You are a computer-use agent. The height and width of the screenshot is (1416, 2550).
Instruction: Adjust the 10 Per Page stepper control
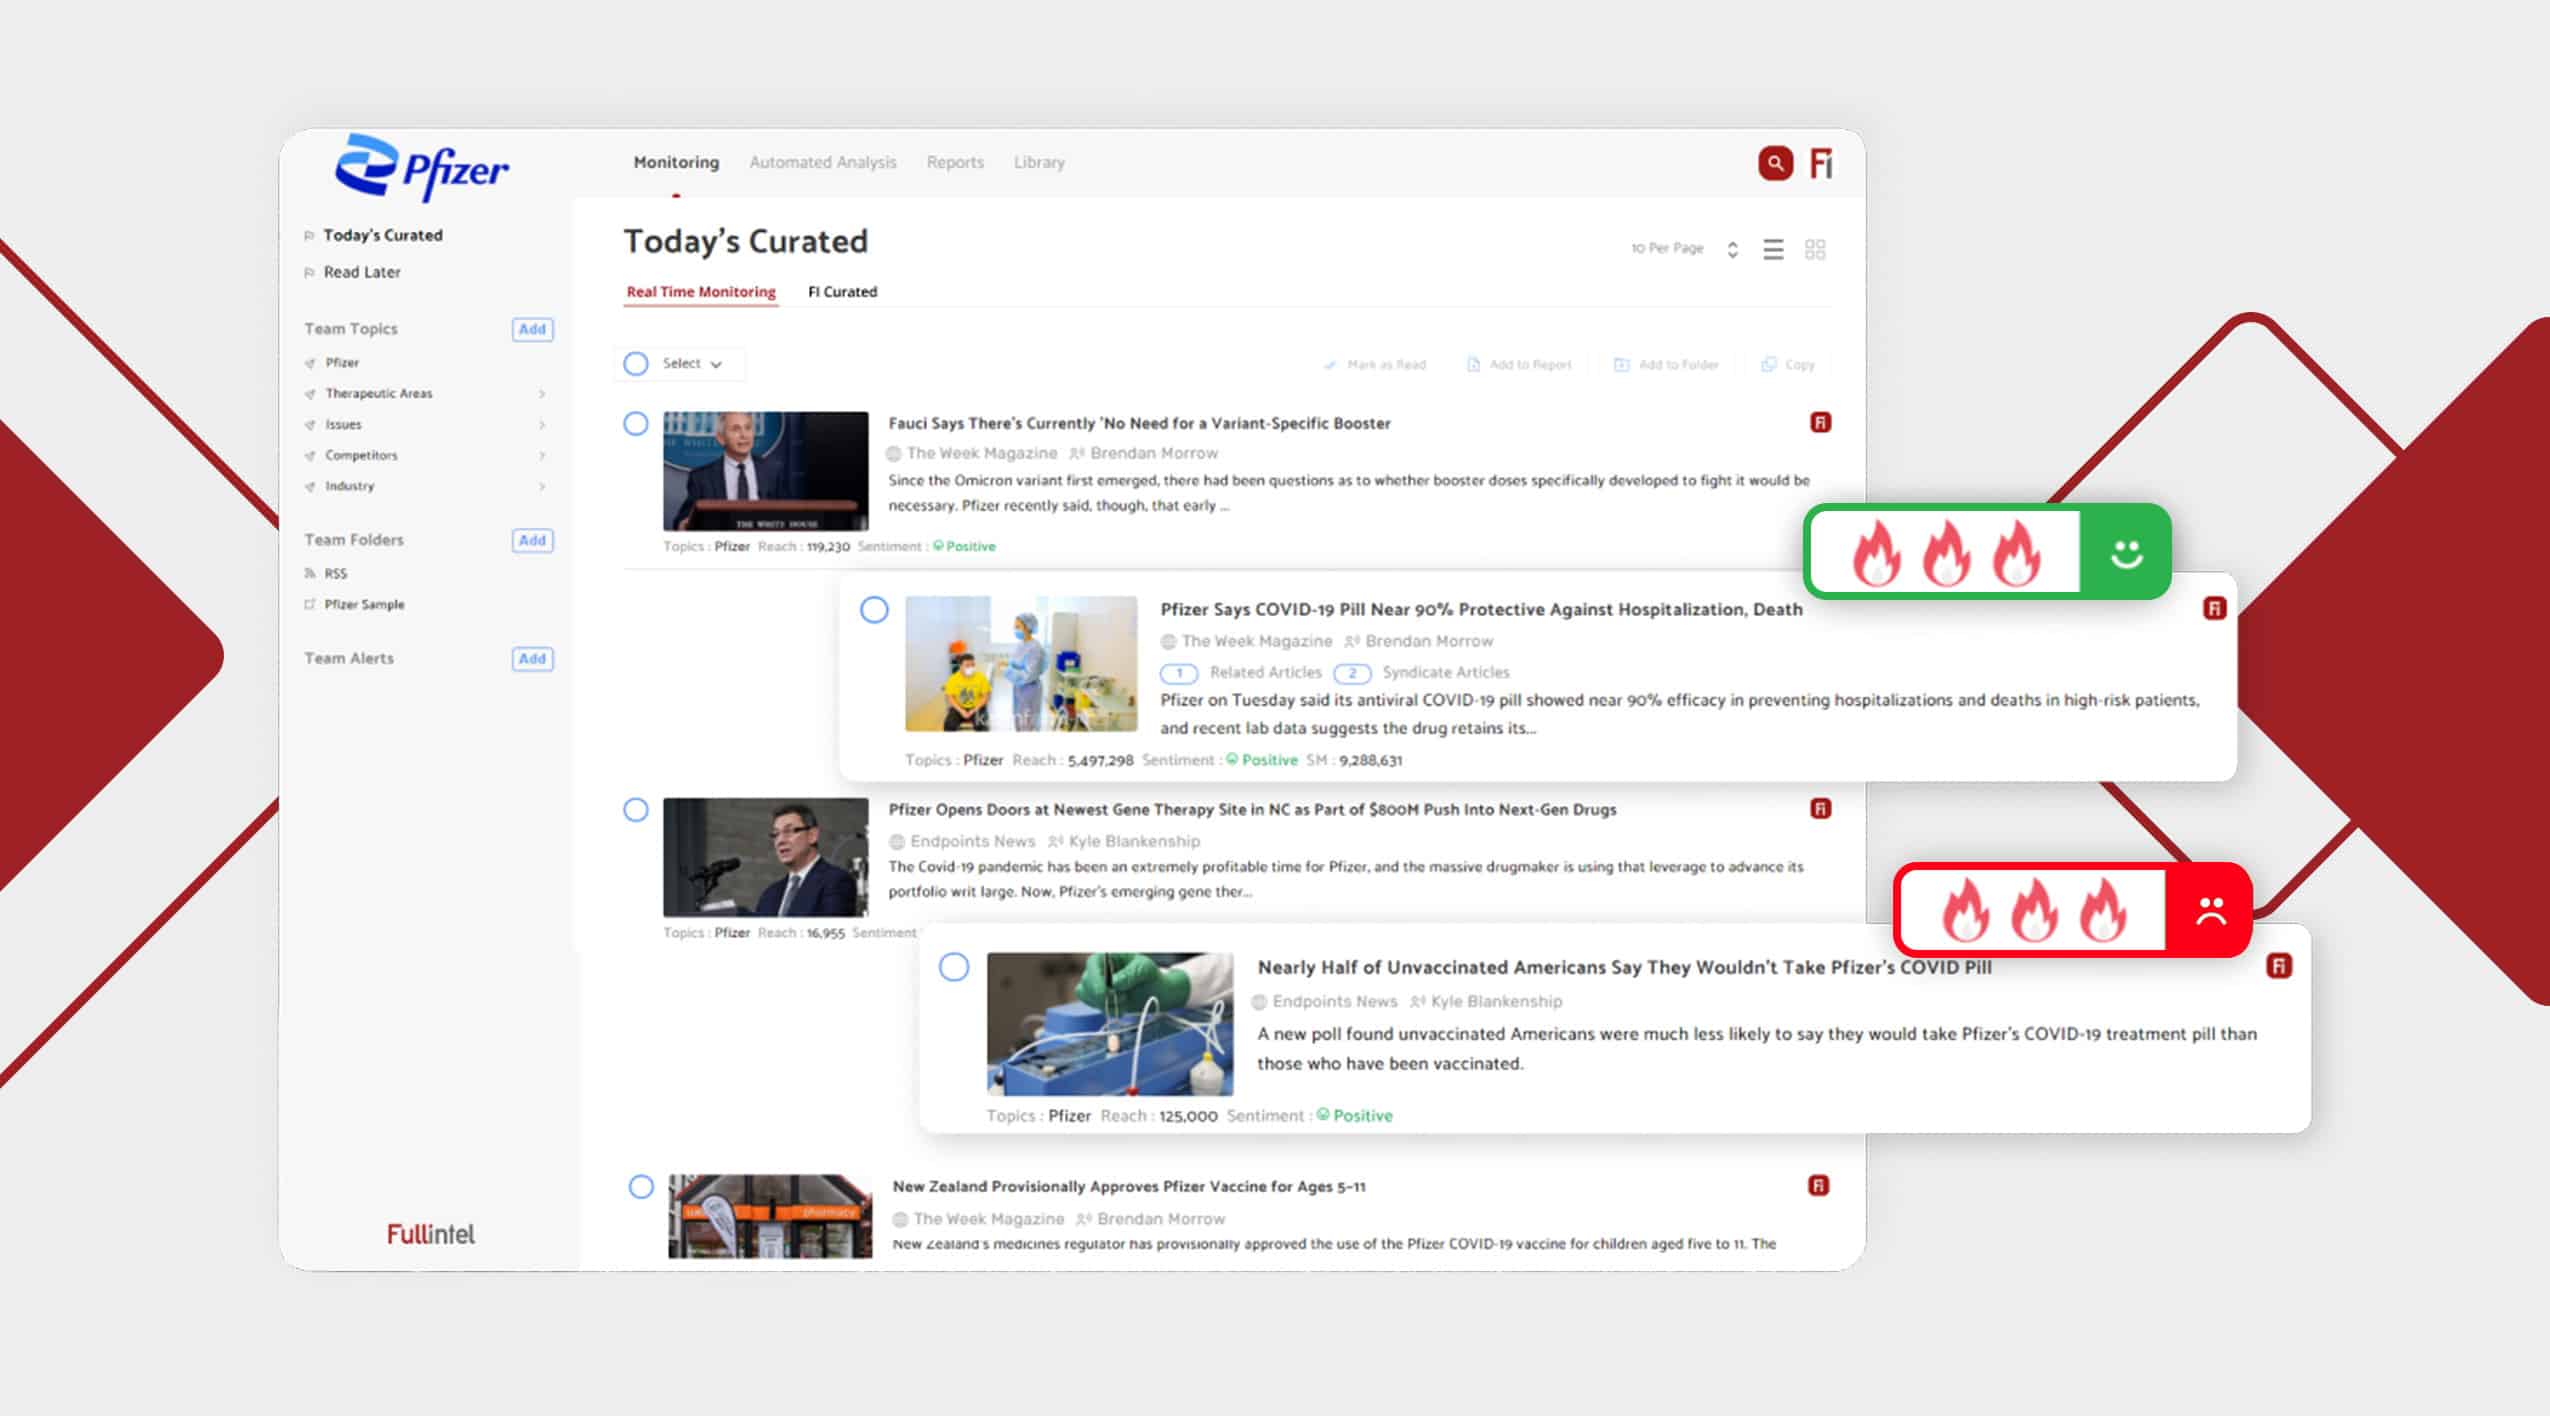tap(1733, 249)
